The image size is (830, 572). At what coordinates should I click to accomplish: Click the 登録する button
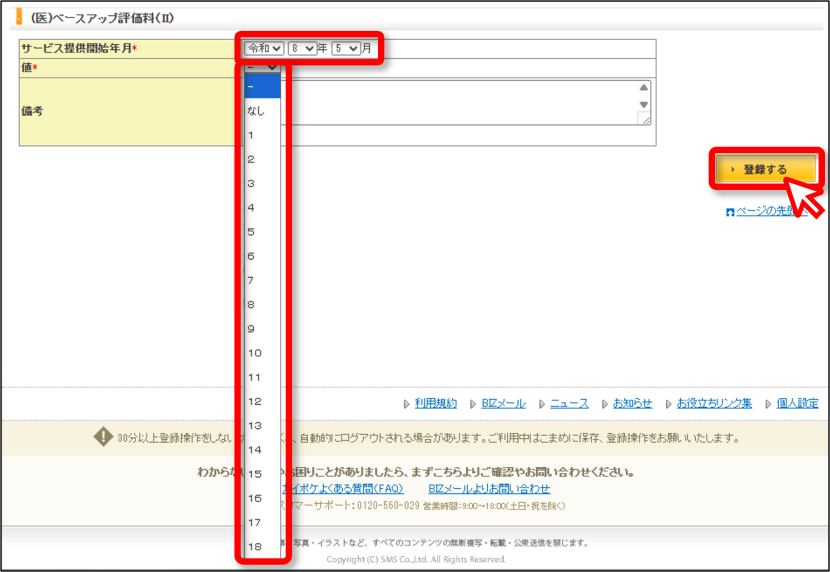coord(766,169)
